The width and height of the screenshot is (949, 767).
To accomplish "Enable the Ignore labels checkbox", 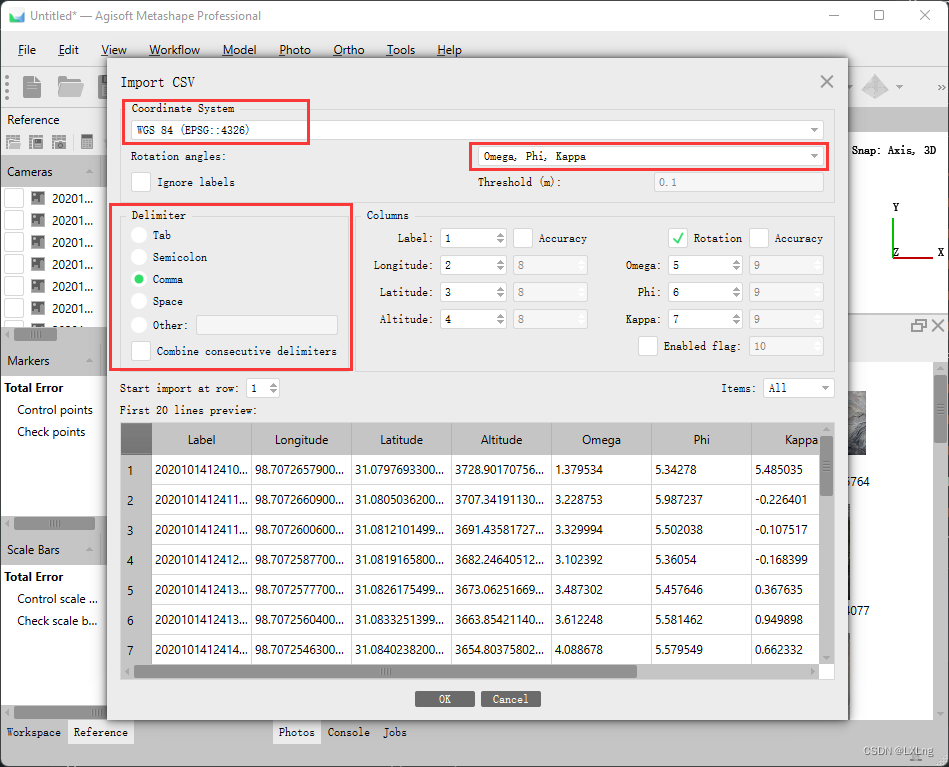I will [x=141, y=182].
